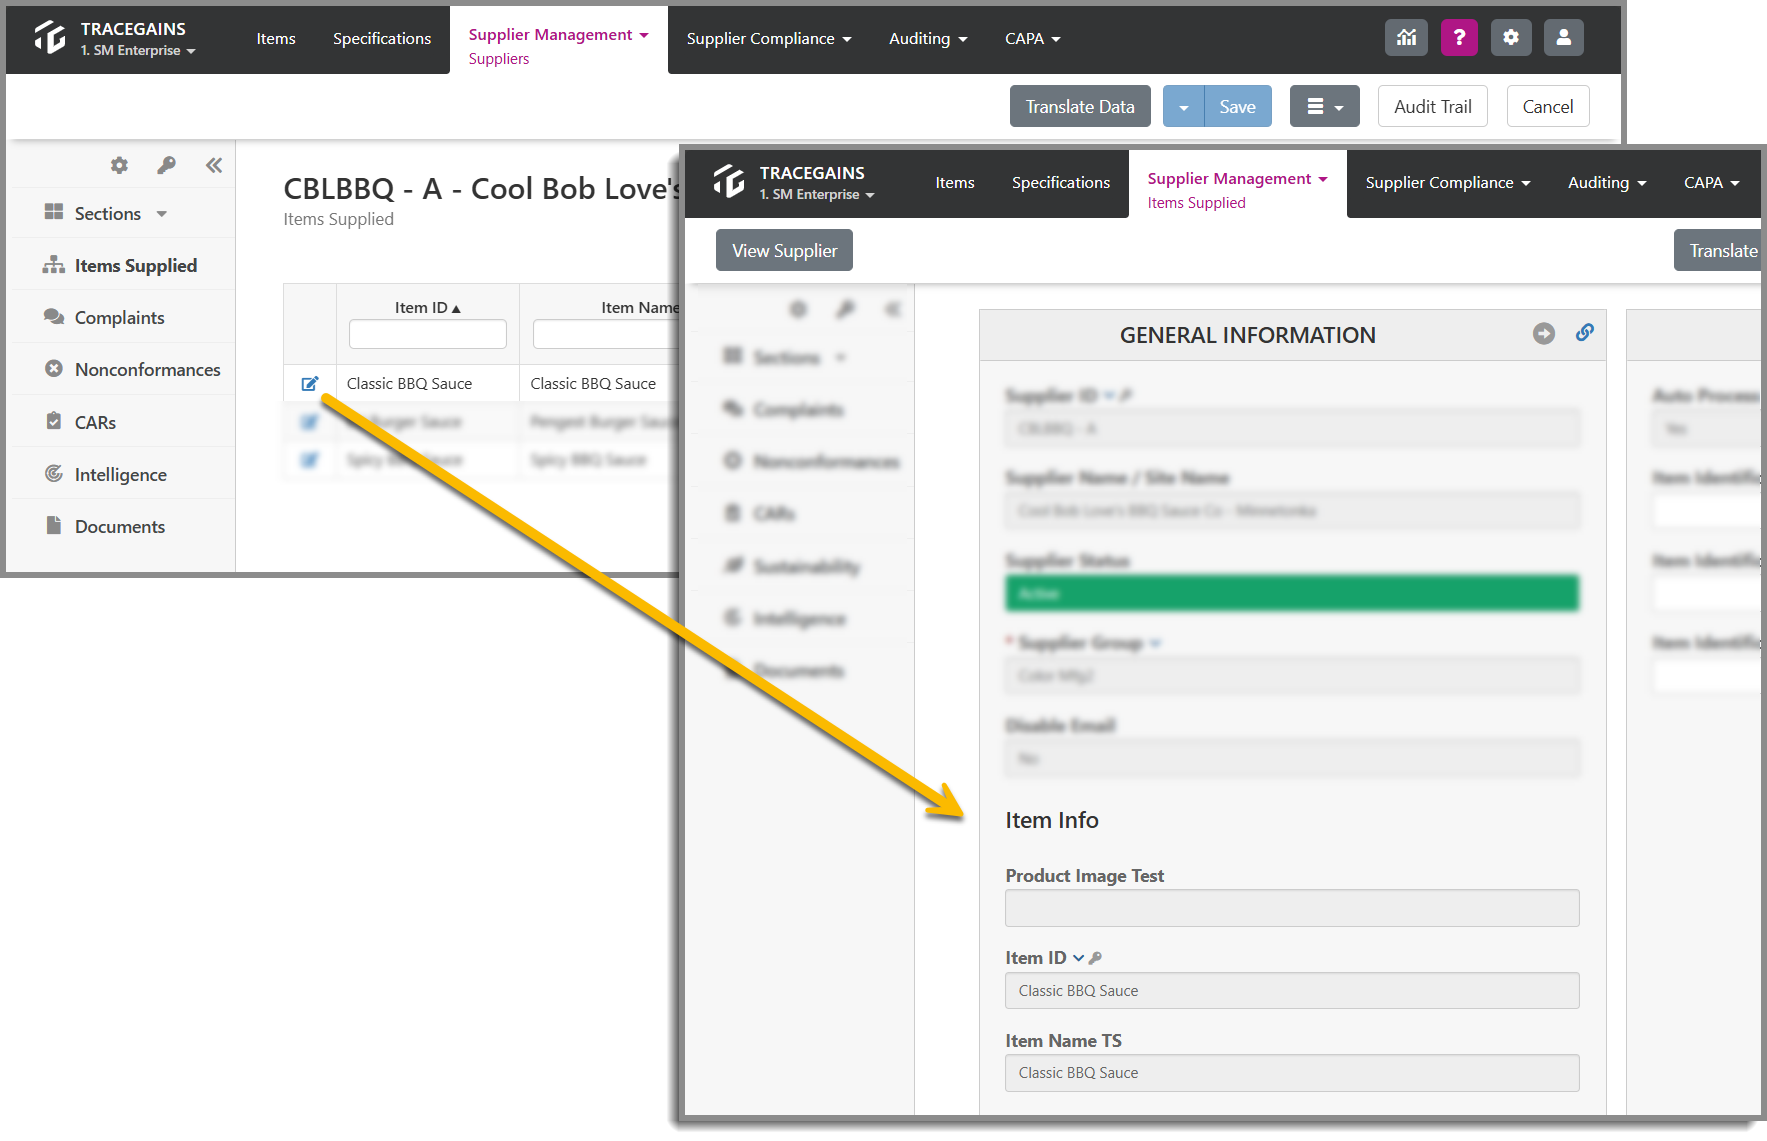Open the Intelligence dashboard icon in top bar
Screen dimensions: 1767x1141
click(x=1406, y=37)
